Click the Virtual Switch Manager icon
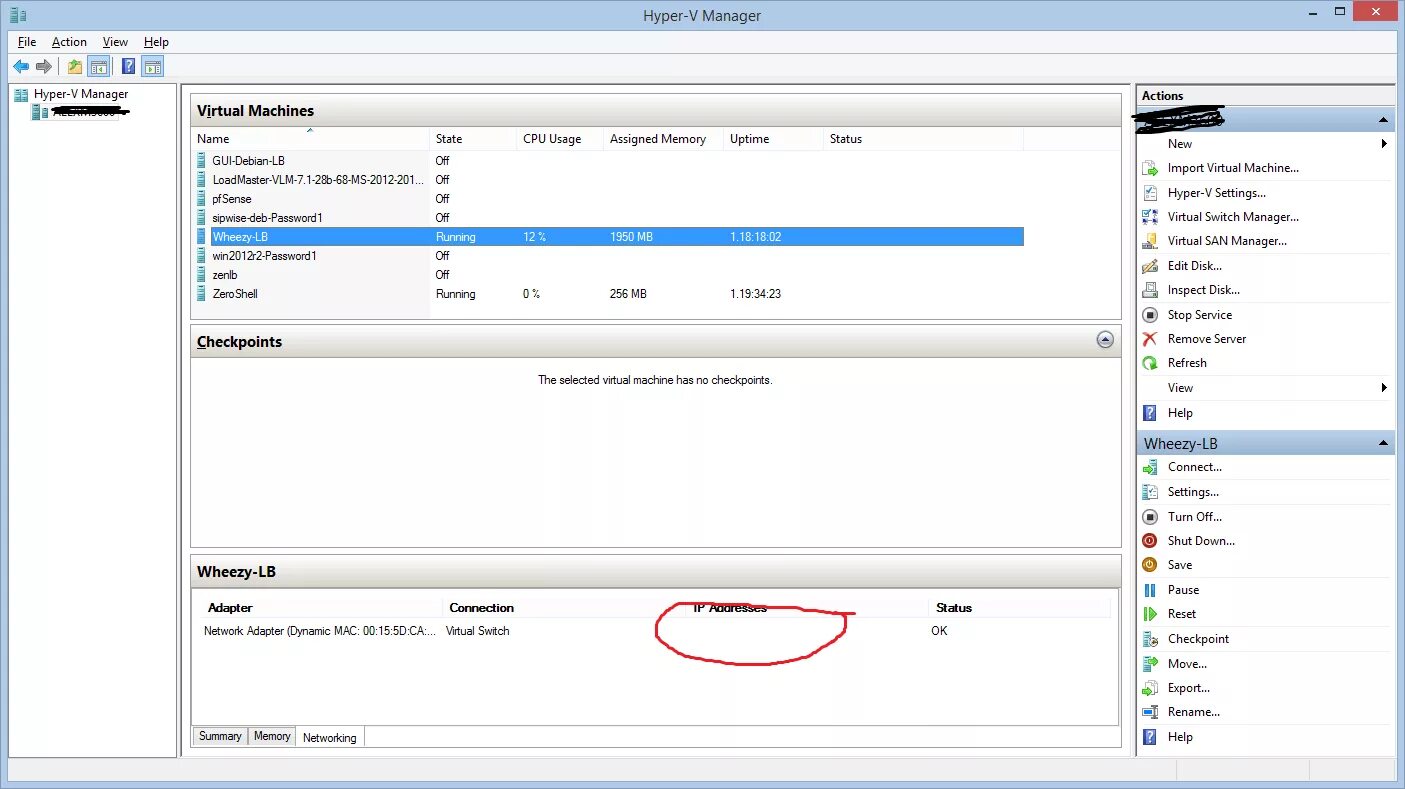This screenshot has height=789, width=1405. click(1150, 217)
